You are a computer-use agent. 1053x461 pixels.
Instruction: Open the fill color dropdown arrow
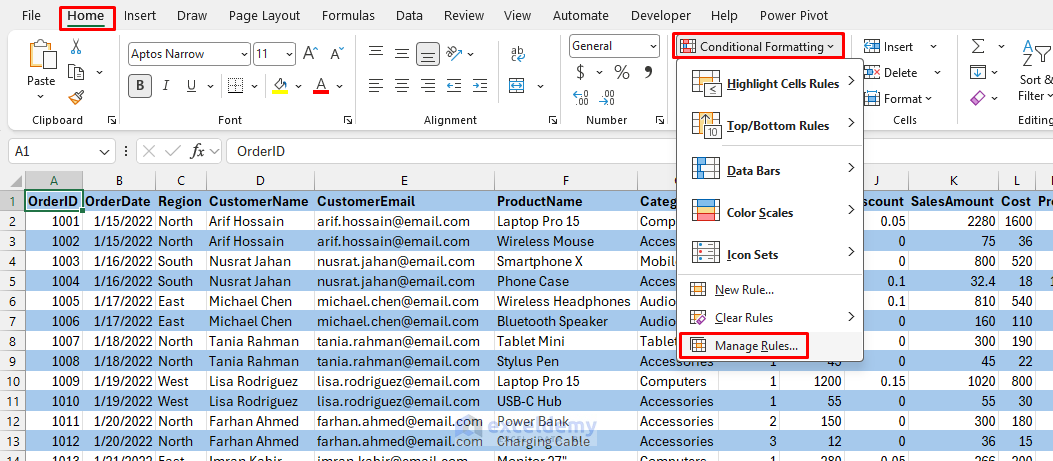click(298, 86)
